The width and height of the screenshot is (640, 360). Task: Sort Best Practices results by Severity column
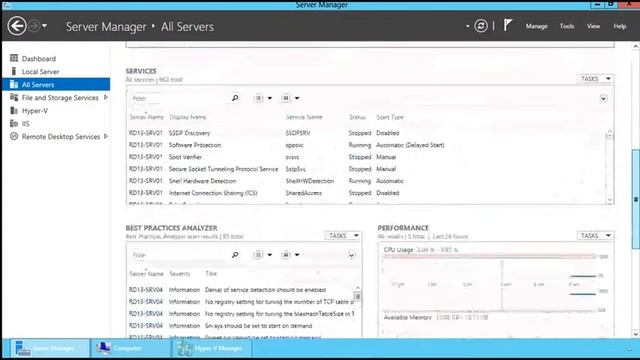[x=180, y=274]
